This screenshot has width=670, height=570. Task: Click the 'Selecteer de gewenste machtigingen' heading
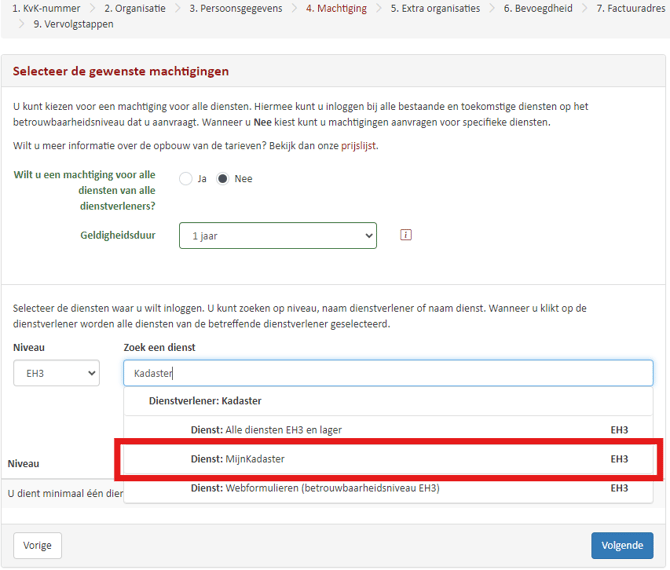pyautogui.click(x=120, y=71)
